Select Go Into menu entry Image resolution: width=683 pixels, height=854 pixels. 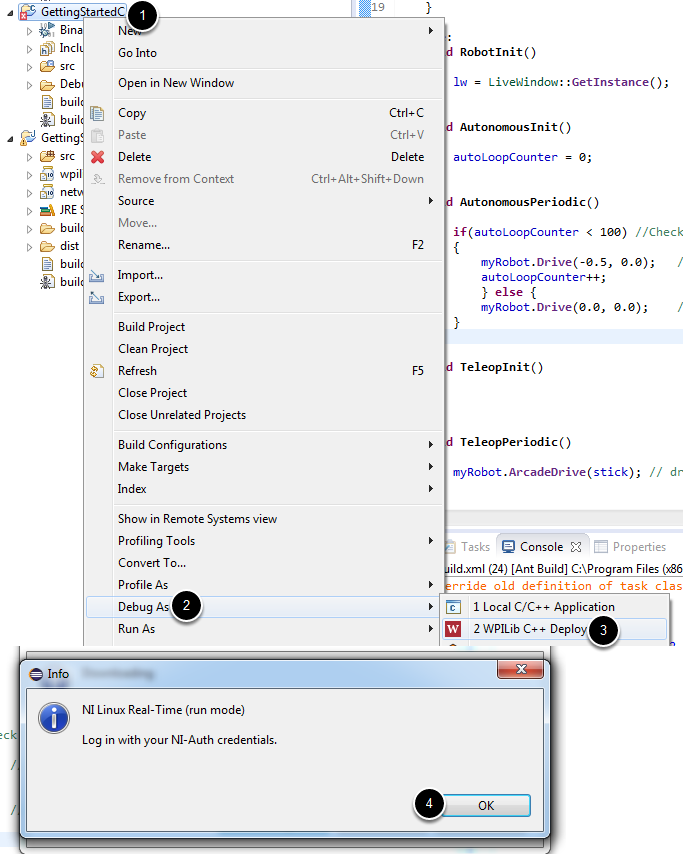264,53
